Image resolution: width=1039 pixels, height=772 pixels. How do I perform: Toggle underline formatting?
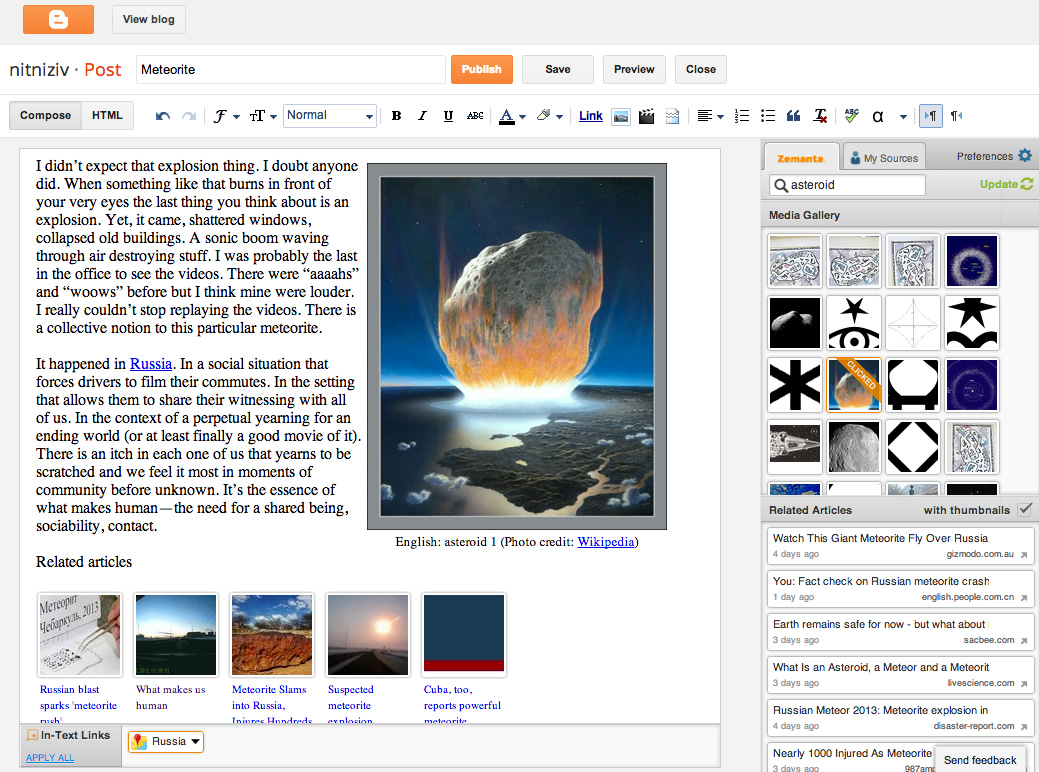(448, 116)
